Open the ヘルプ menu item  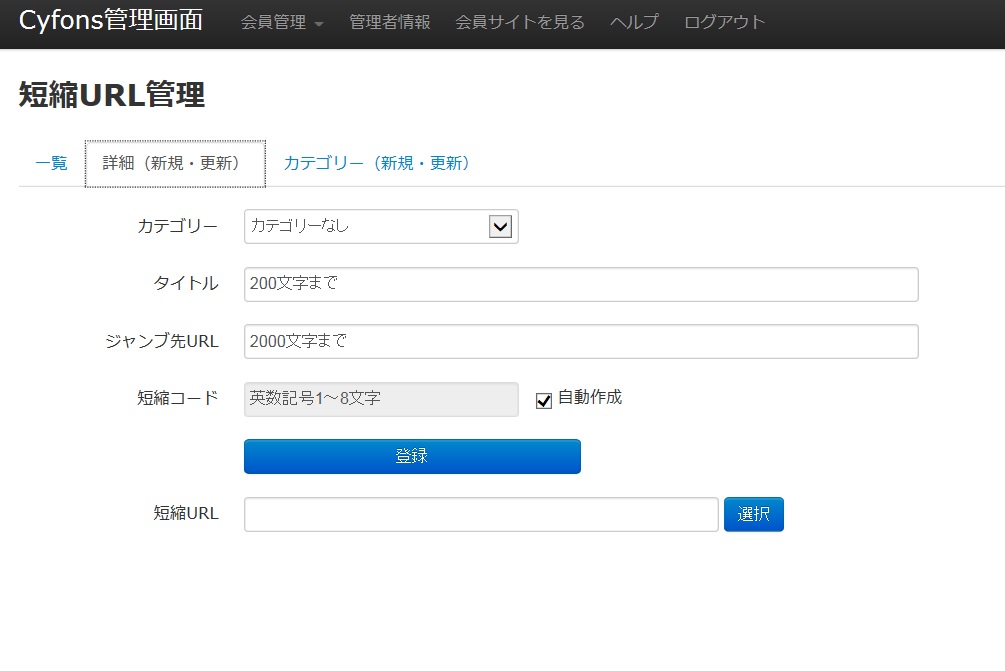[634, 22]
